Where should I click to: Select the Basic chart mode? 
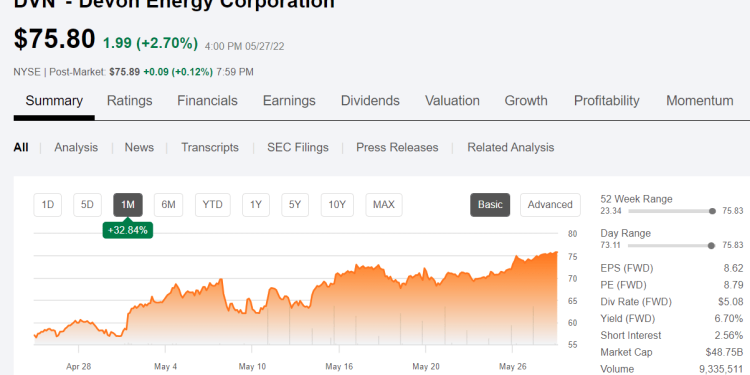[x=490, y=205]
